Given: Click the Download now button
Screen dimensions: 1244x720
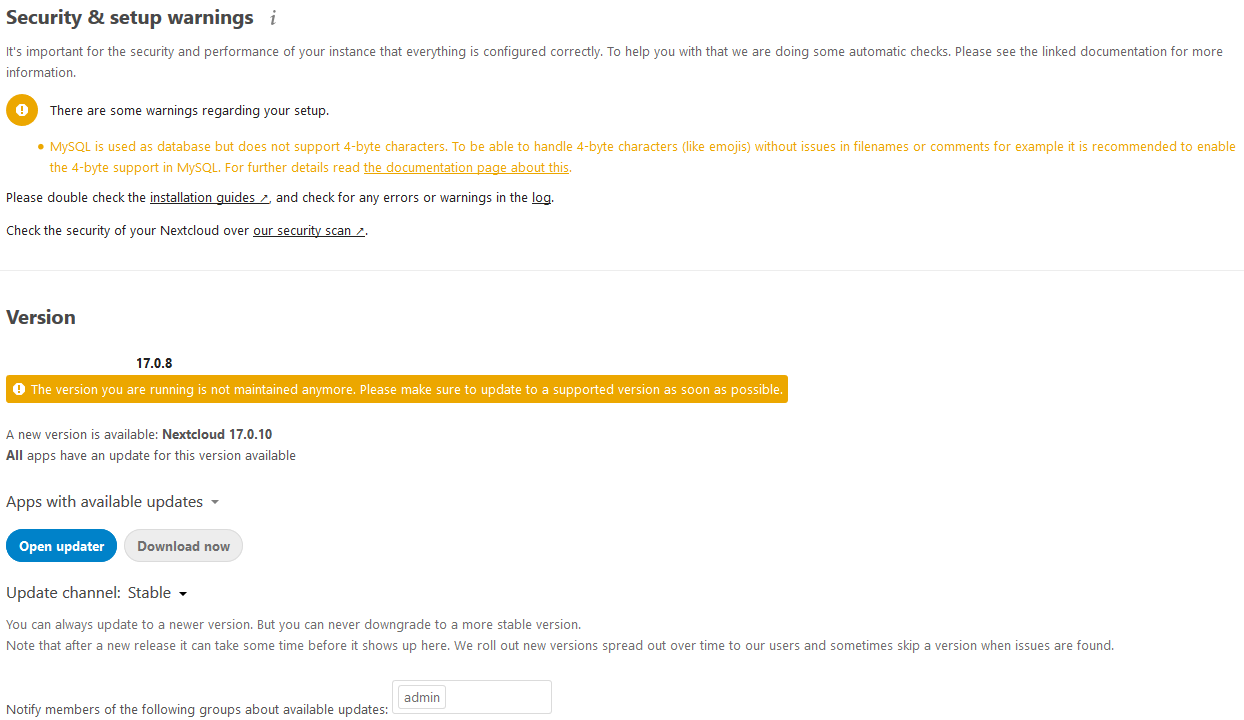Looking at the screenshot, I should click(x=183, y=546).
